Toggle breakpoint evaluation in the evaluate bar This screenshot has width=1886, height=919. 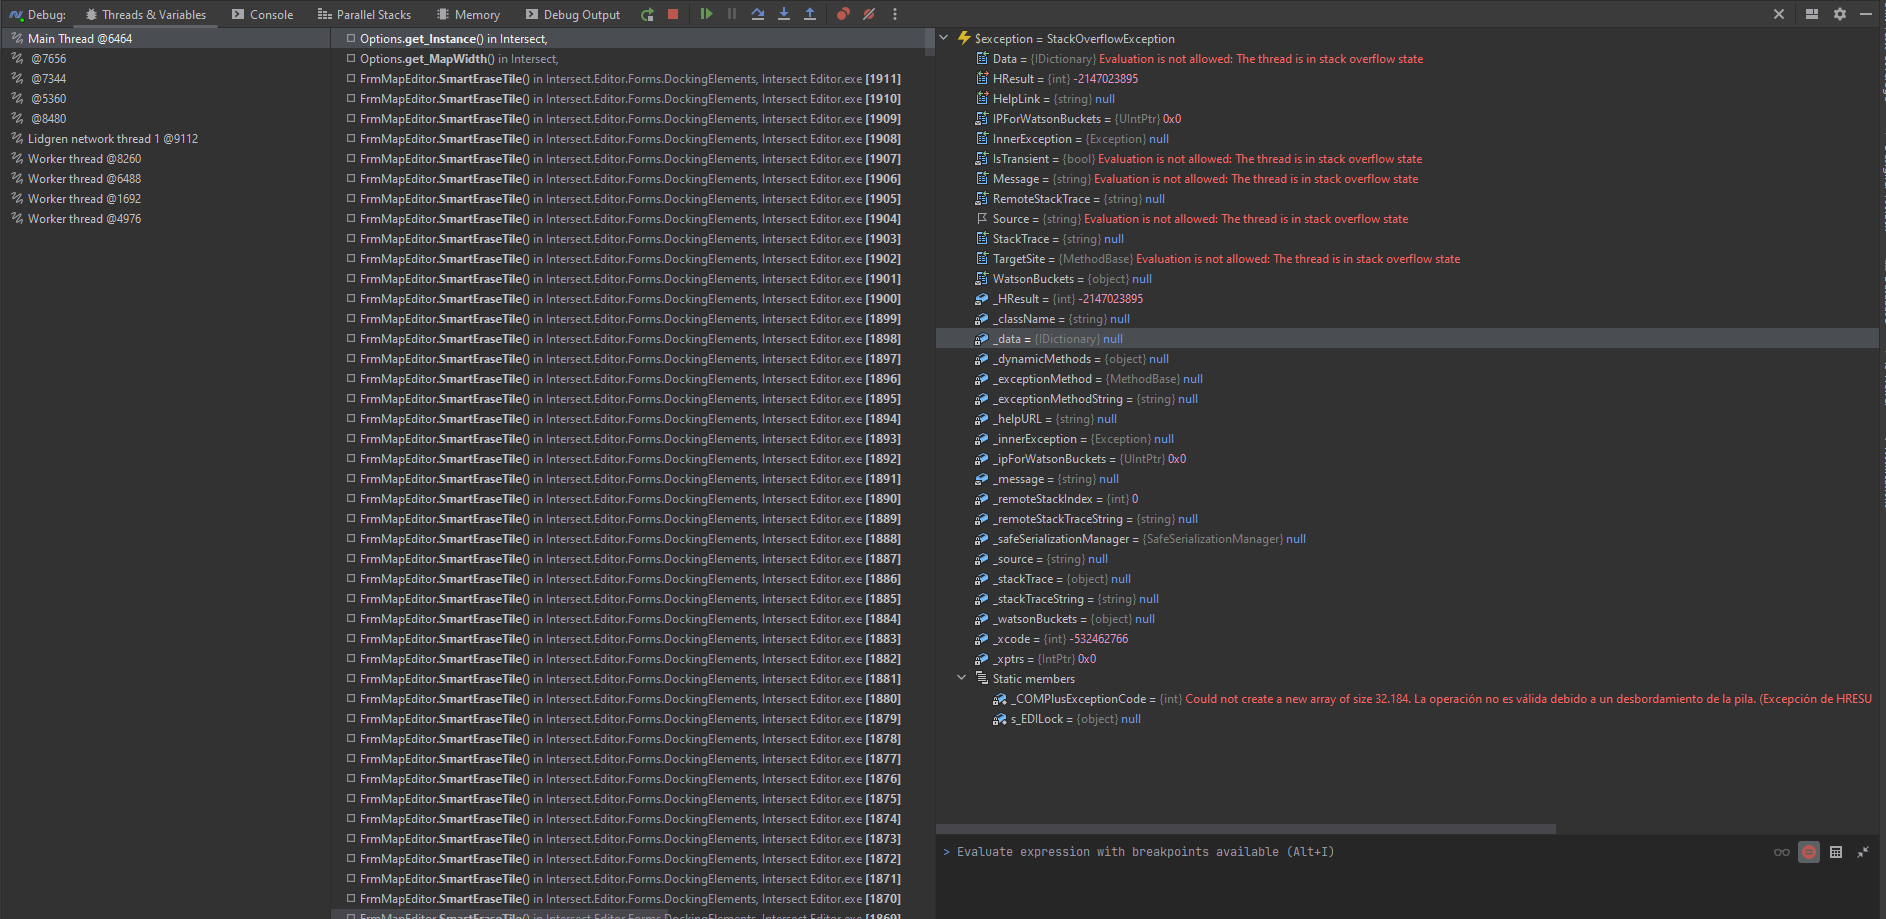(1809, 852)
